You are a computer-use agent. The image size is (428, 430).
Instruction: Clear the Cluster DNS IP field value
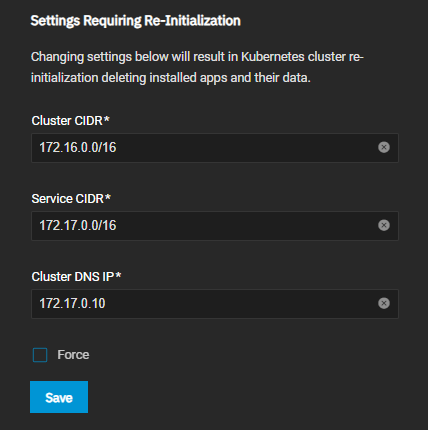click(x=384, y=303)
